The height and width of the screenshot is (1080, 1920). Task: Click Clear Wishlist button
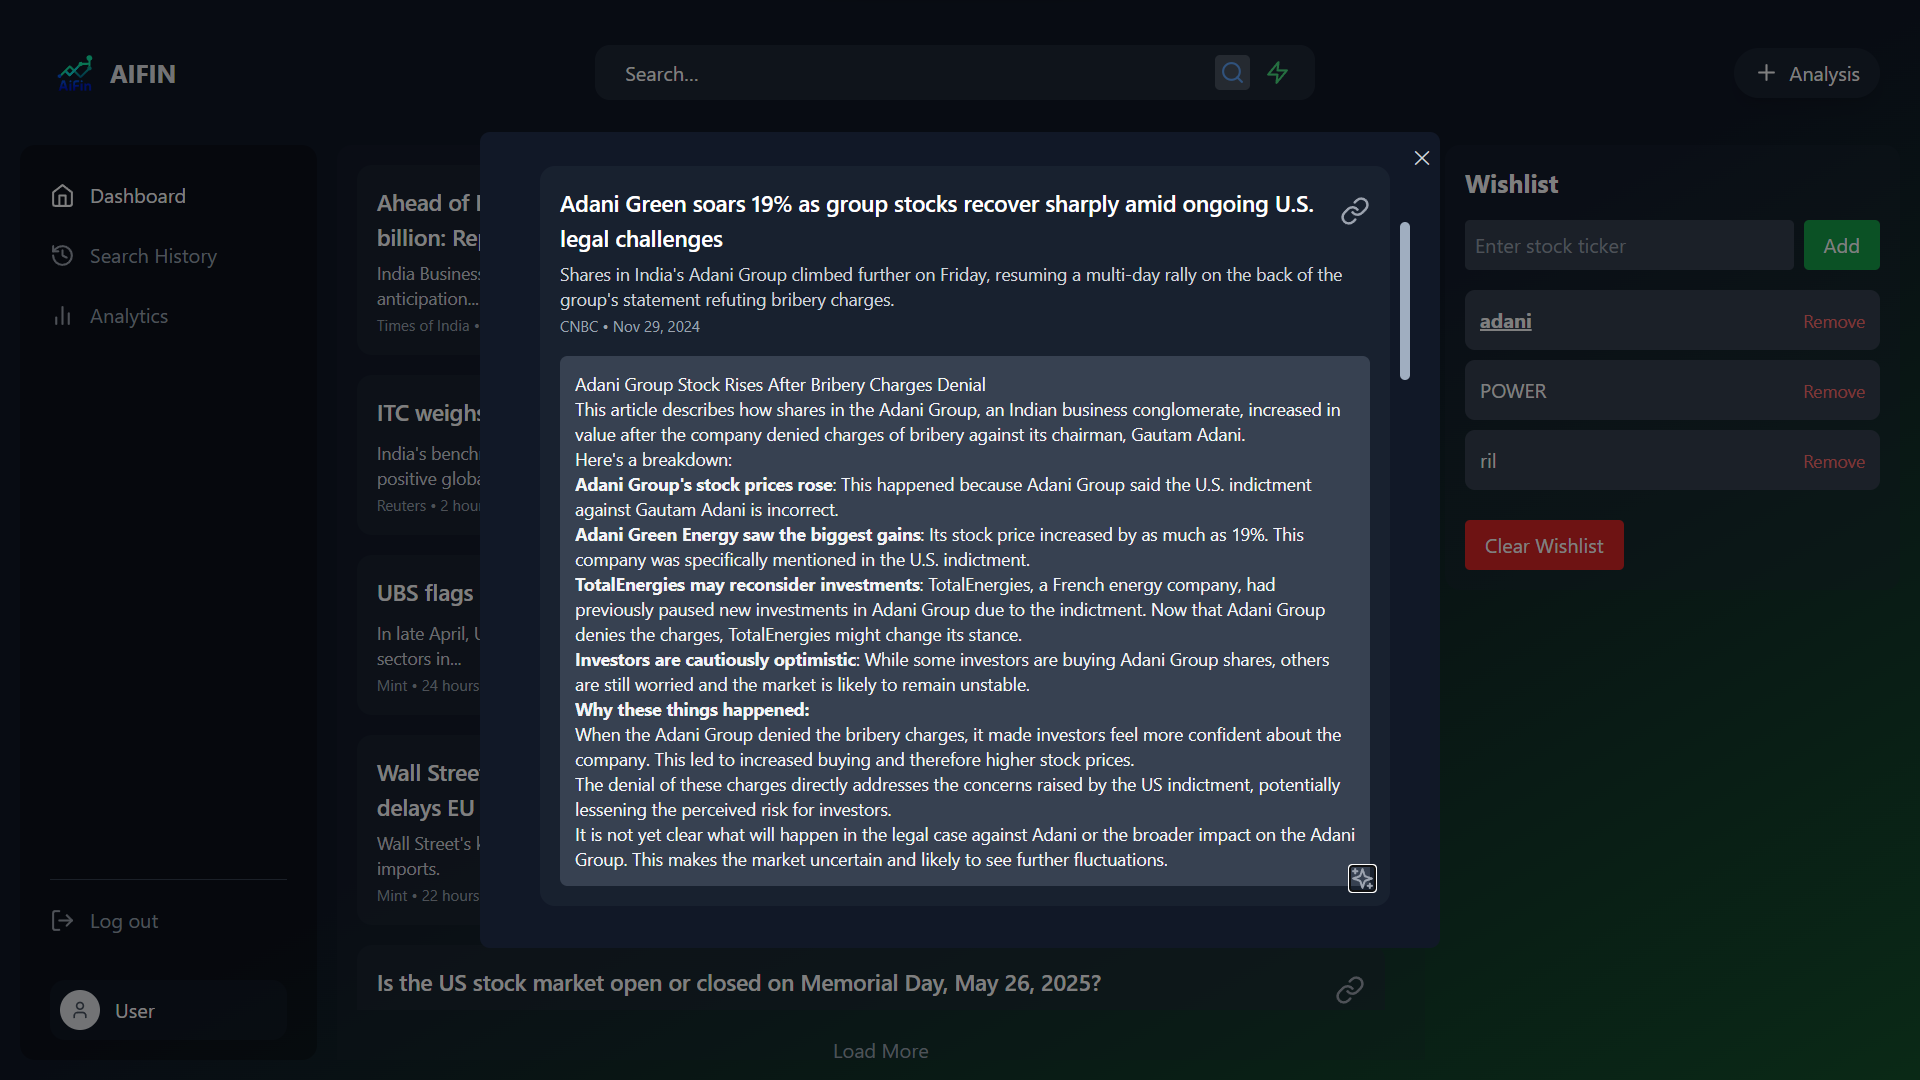pos(1544,545)
